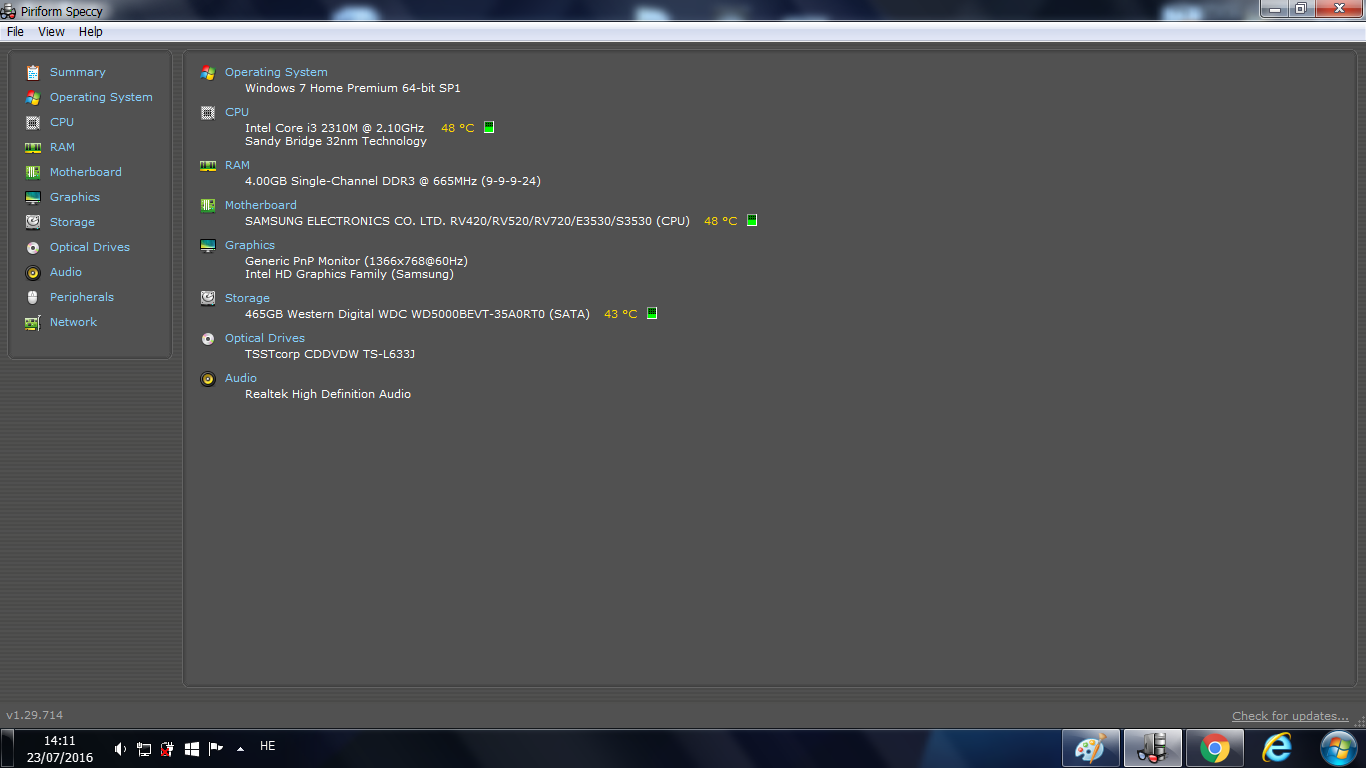Click the CPU temperature green indicator
Screen dimensions: 1366x768
489,127
